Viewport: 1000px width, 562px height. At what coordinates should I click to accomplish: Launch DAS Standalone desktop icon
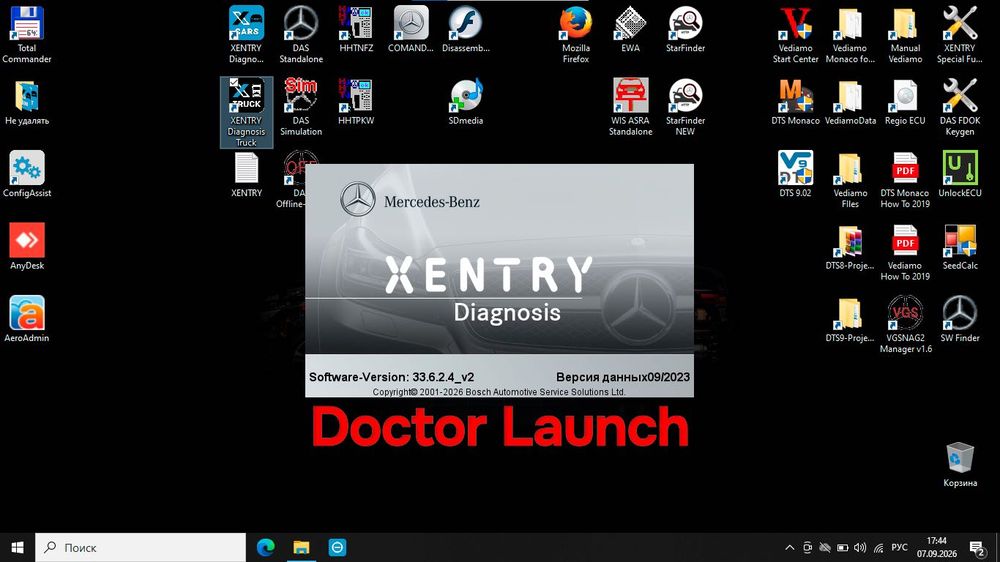(301, 34)
